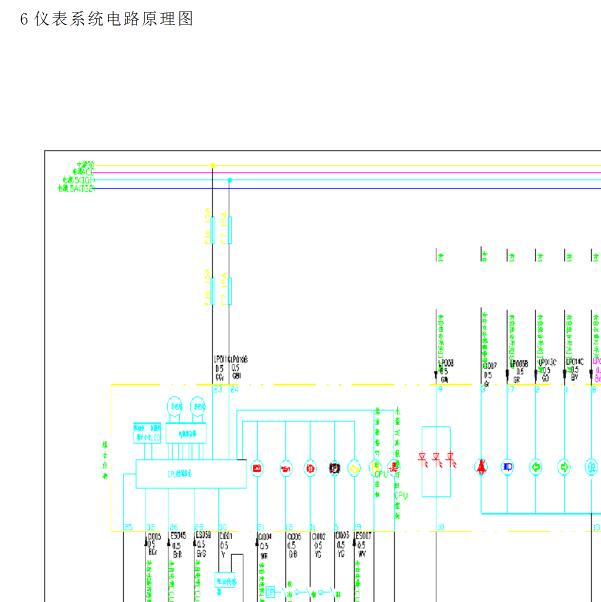Click the title '6 仪表系统电路原理图'
601x602 pixels.
[106, 19]
